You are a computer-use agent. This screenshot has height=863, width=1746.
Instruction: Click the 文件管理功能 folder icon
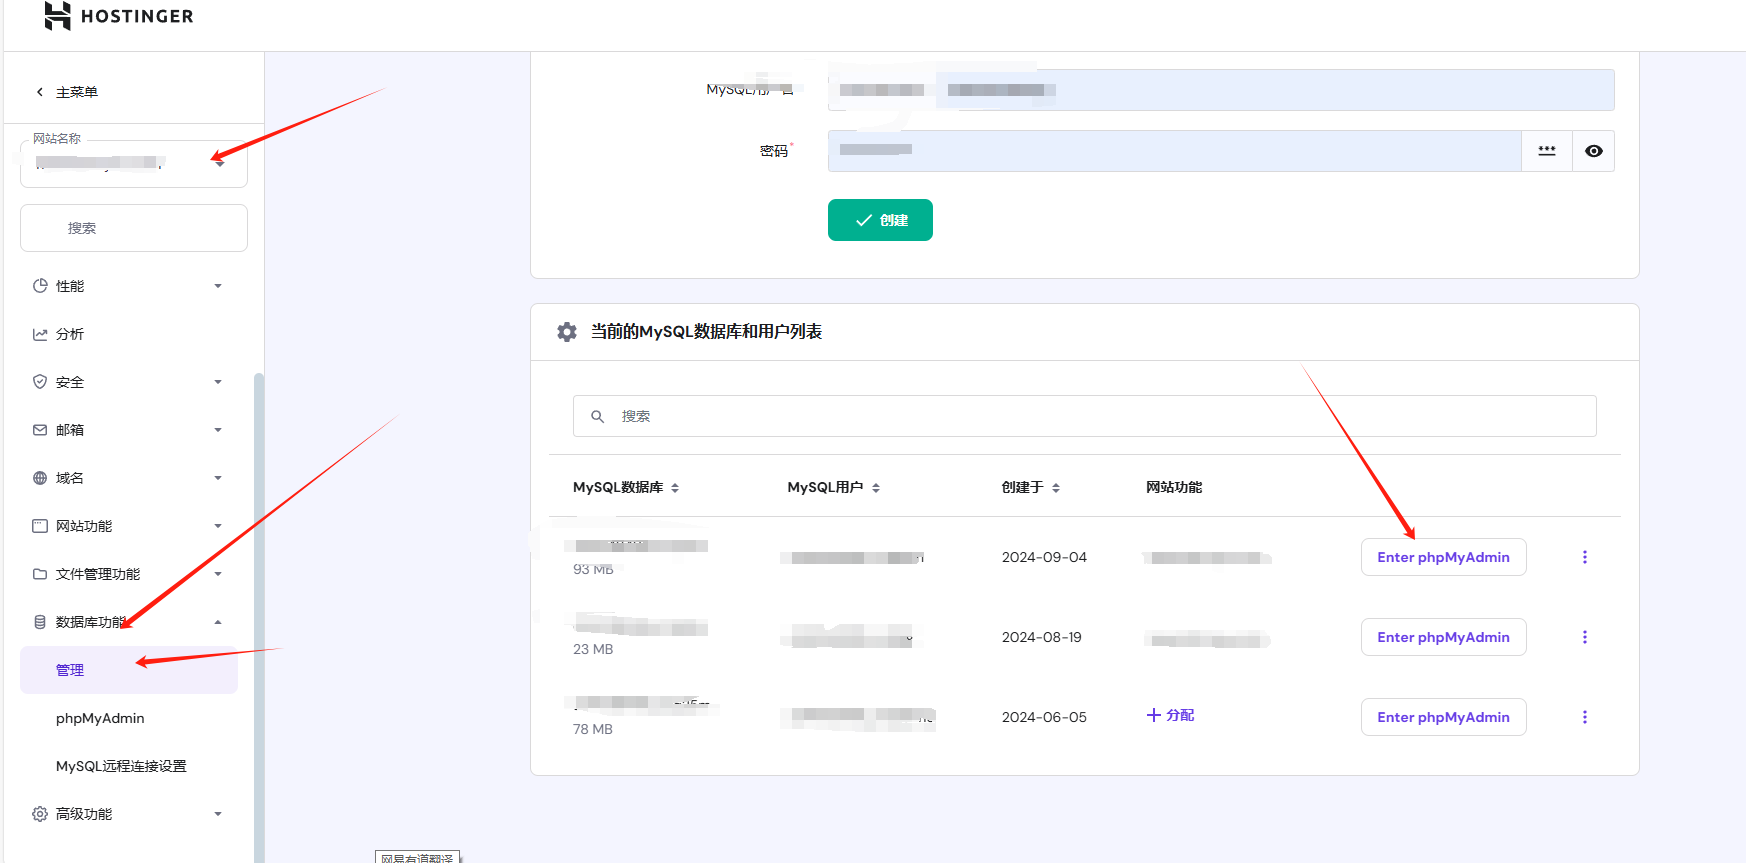pyautogui.click(x=40, y=574)
